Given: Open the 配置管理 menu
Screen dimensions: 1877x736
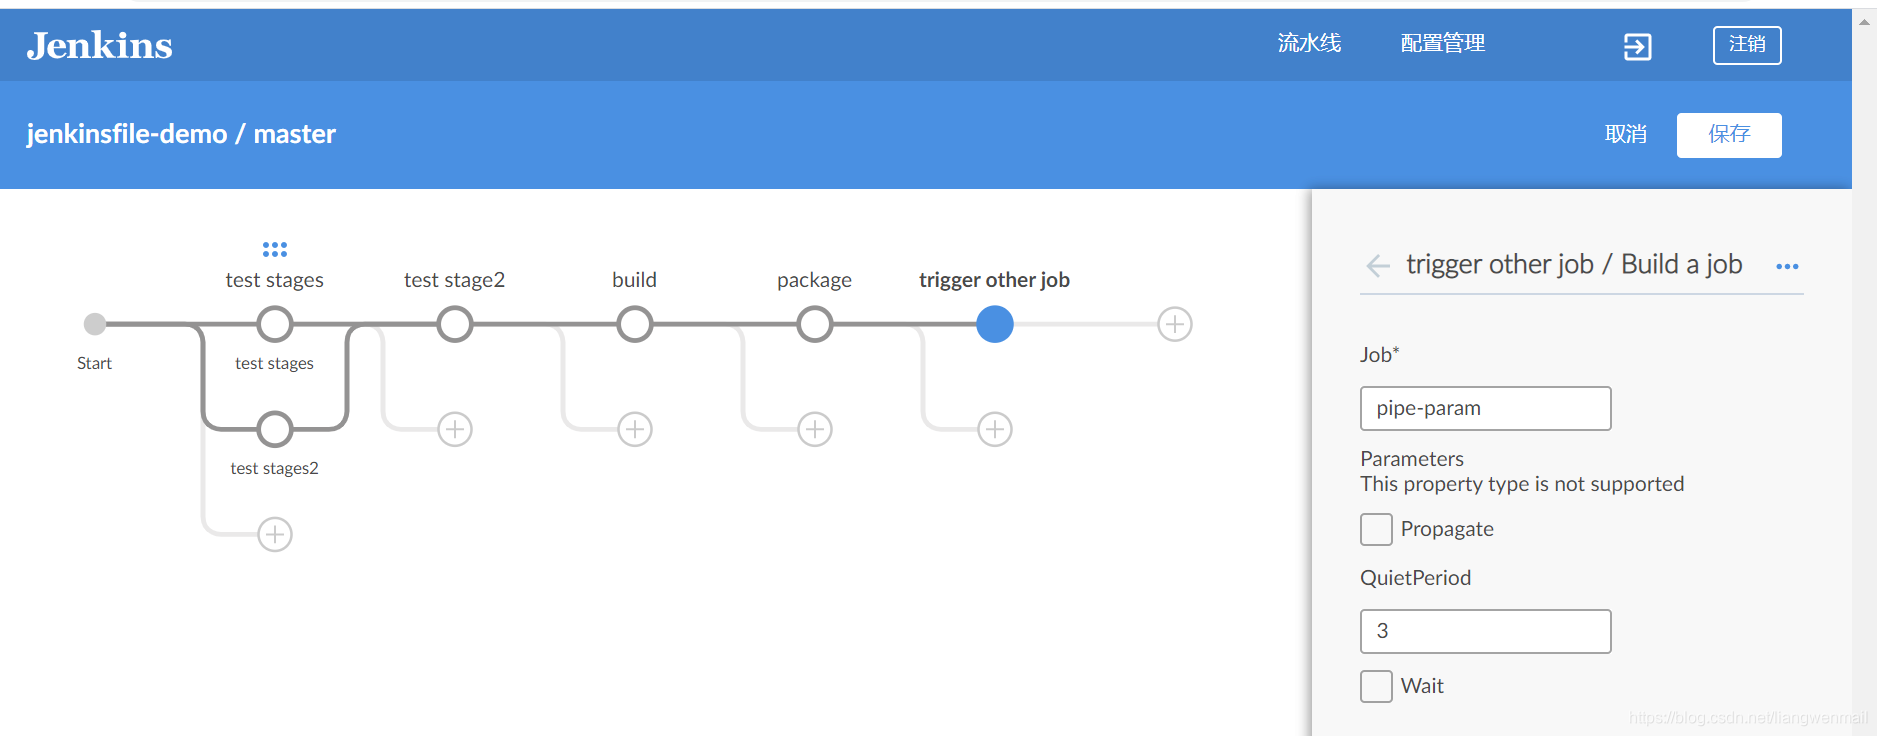Looking at the screenshot, I should [x=1442, y=43].
